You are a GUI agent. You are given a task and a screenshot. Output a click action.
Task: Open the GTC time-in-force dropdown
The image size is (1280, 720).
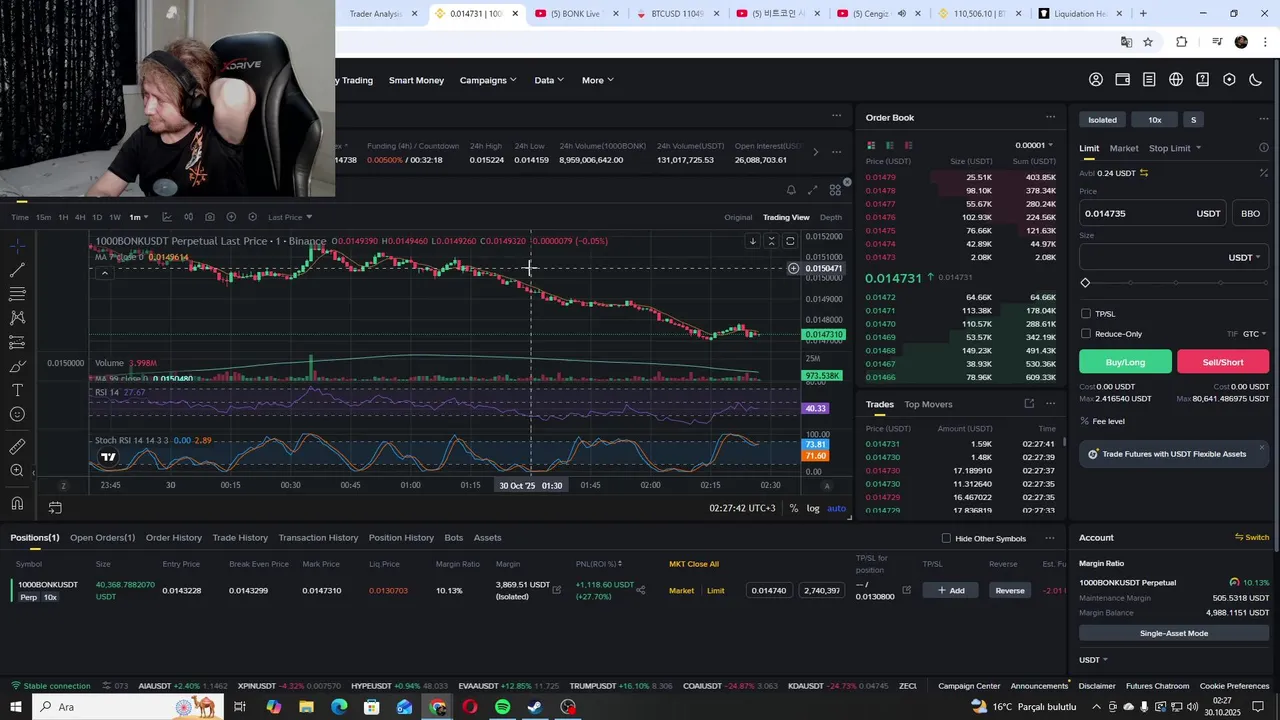[1255, 334]
